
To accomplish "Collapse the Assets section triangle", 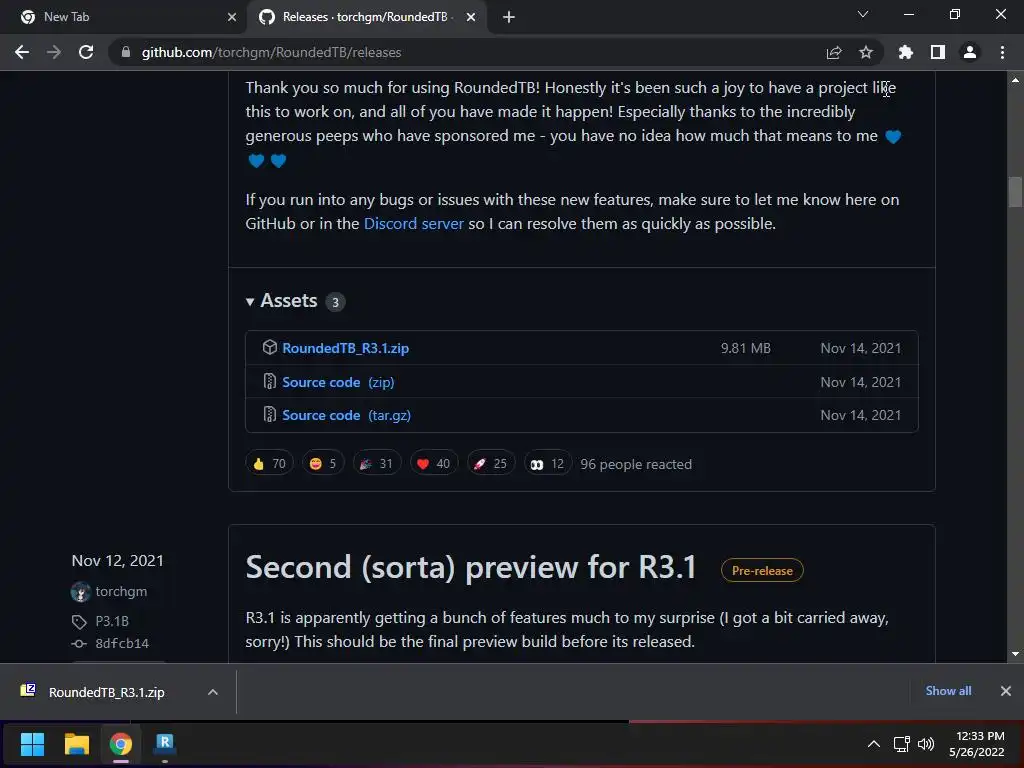I will click(249, 302).
